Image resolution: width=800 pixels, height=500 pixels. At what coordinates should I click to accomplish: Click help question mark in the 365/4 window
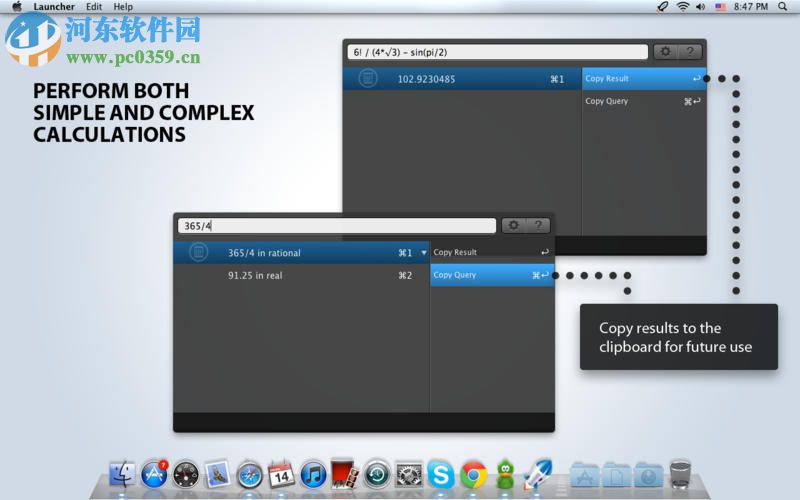538,226
